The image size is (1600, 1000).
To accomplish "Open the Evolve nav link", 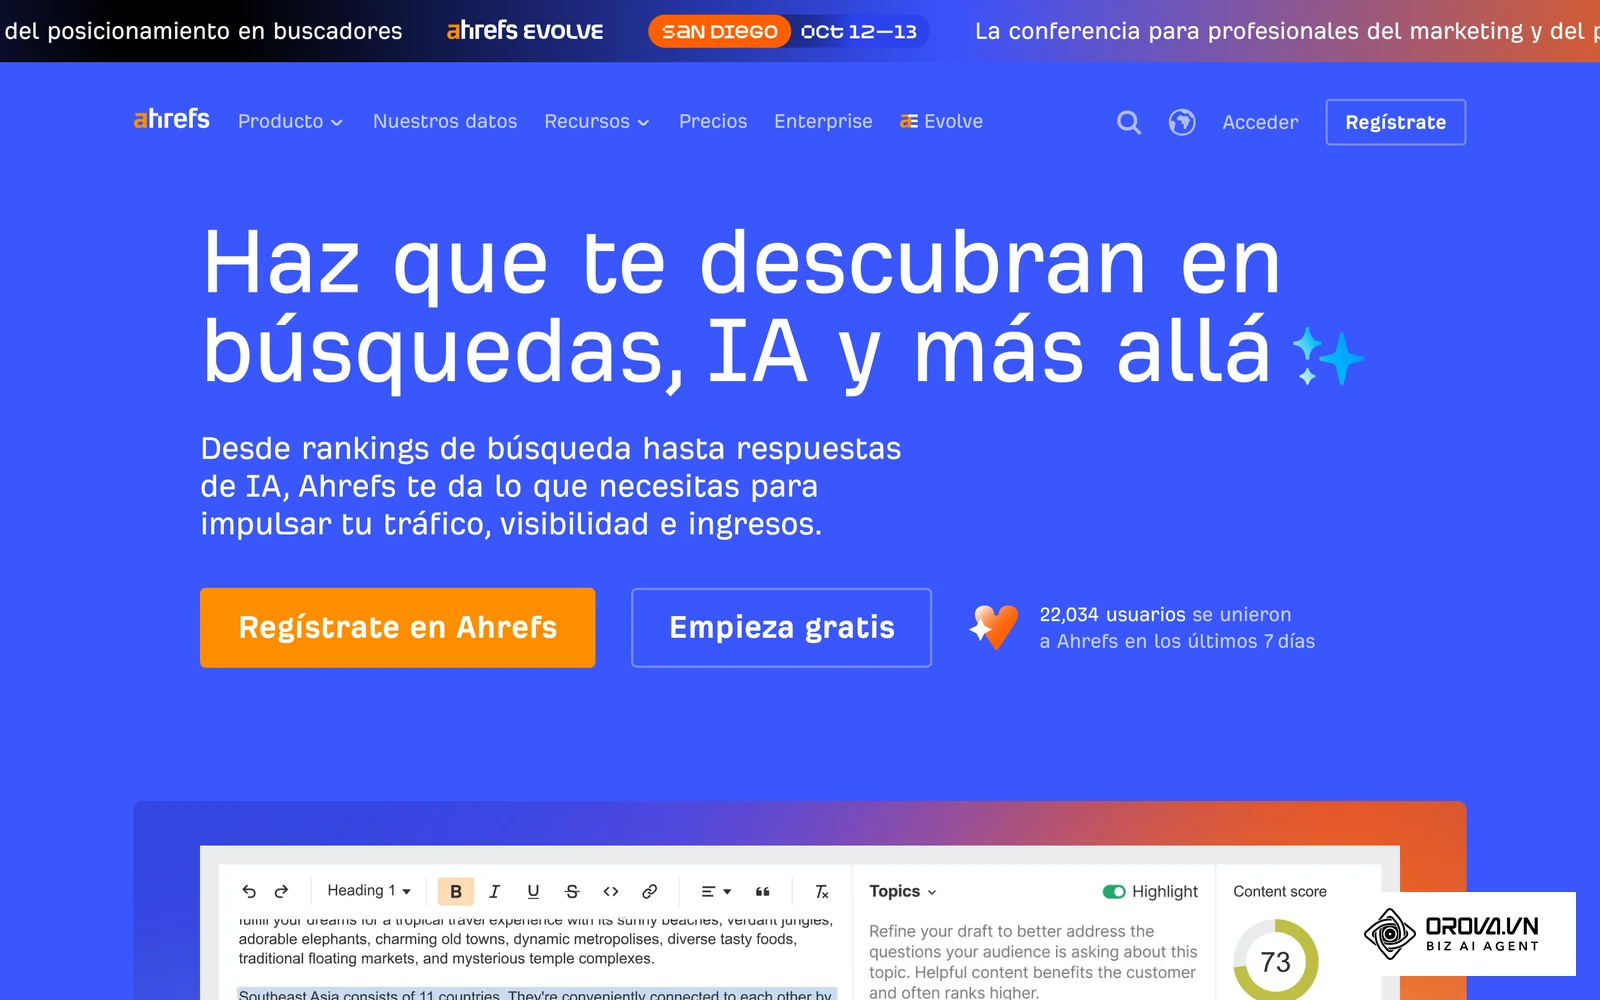I will point(941,121).
